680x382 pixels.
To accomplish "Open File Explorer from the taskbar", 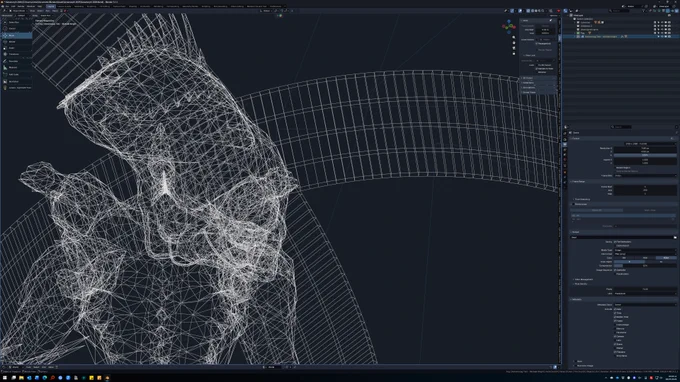I will (21, 378).
